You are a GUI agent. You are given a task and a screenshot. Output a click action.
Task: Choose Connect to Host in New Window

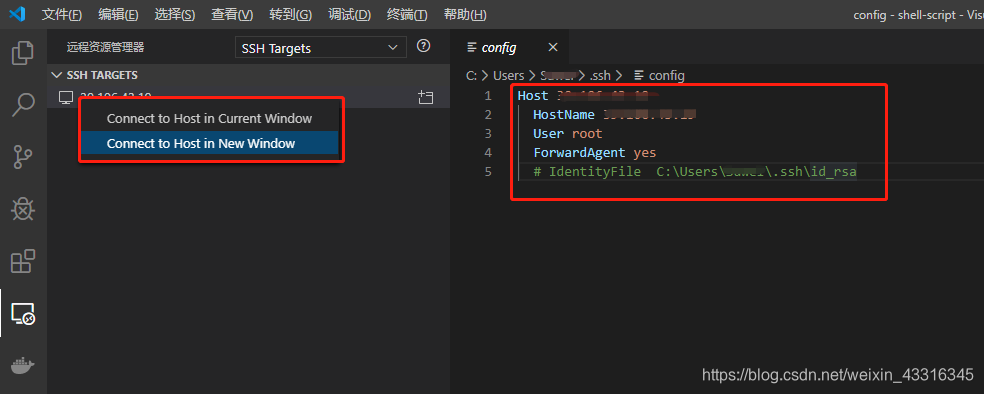click(210, 143)
